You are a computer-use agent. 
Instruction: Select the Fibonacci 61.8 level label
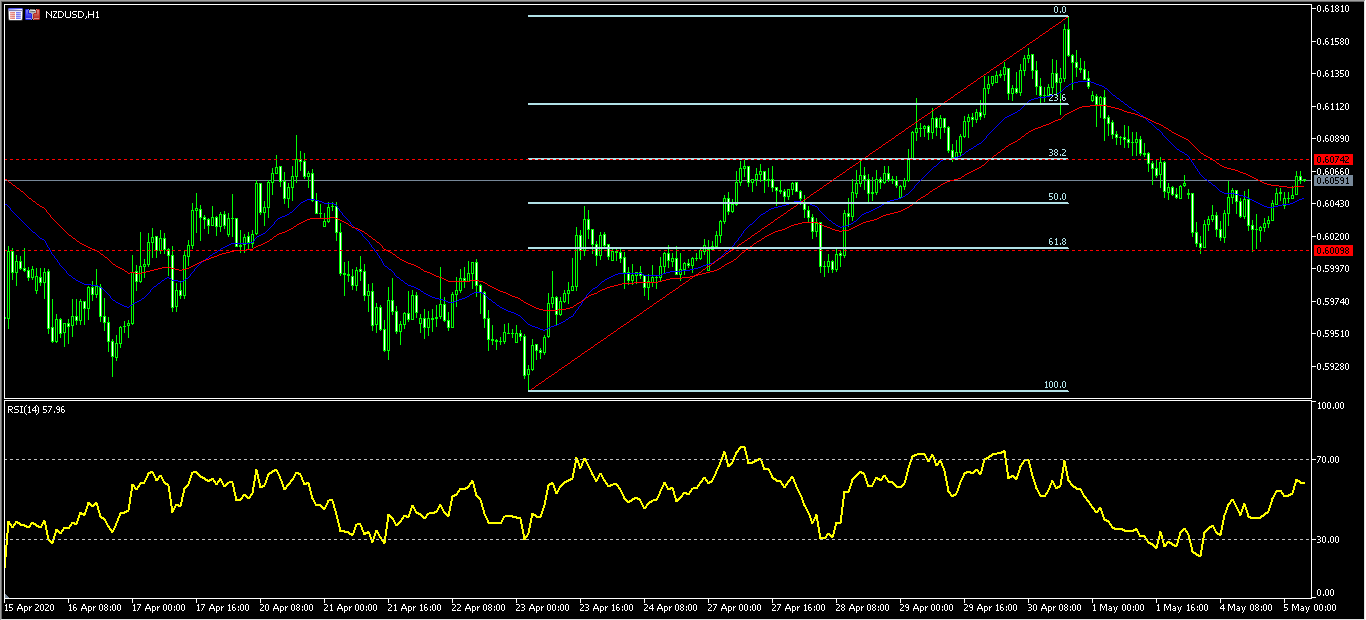[1058, 242]
